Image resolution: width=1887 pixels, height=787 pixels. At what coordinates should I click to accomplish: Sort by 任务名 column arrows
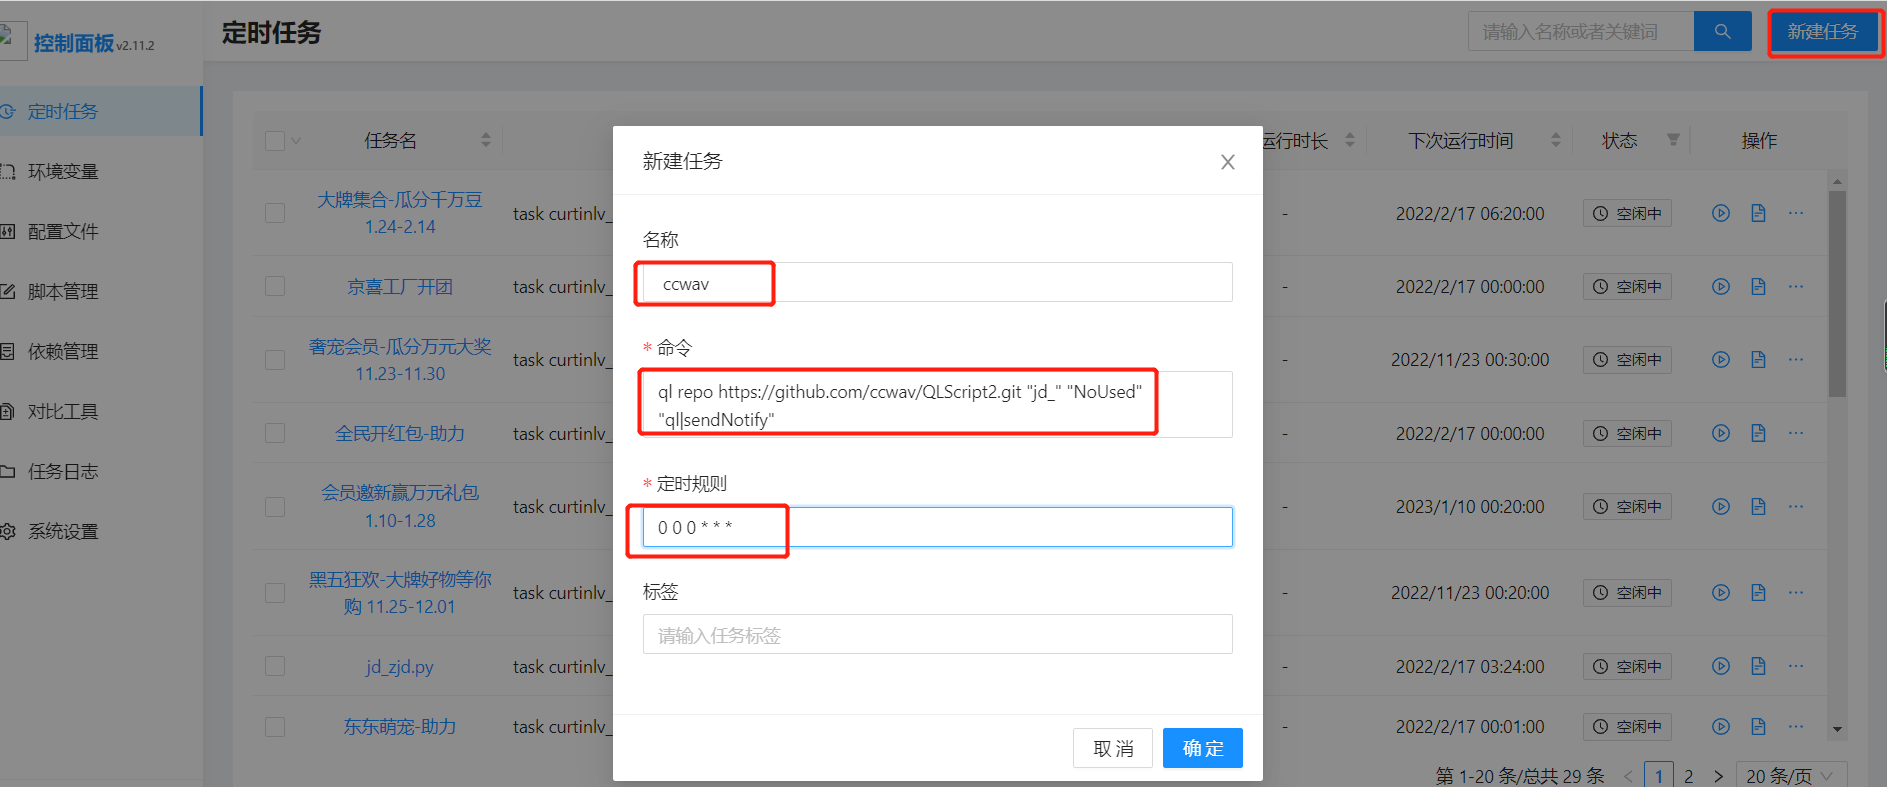coord(486,140)
